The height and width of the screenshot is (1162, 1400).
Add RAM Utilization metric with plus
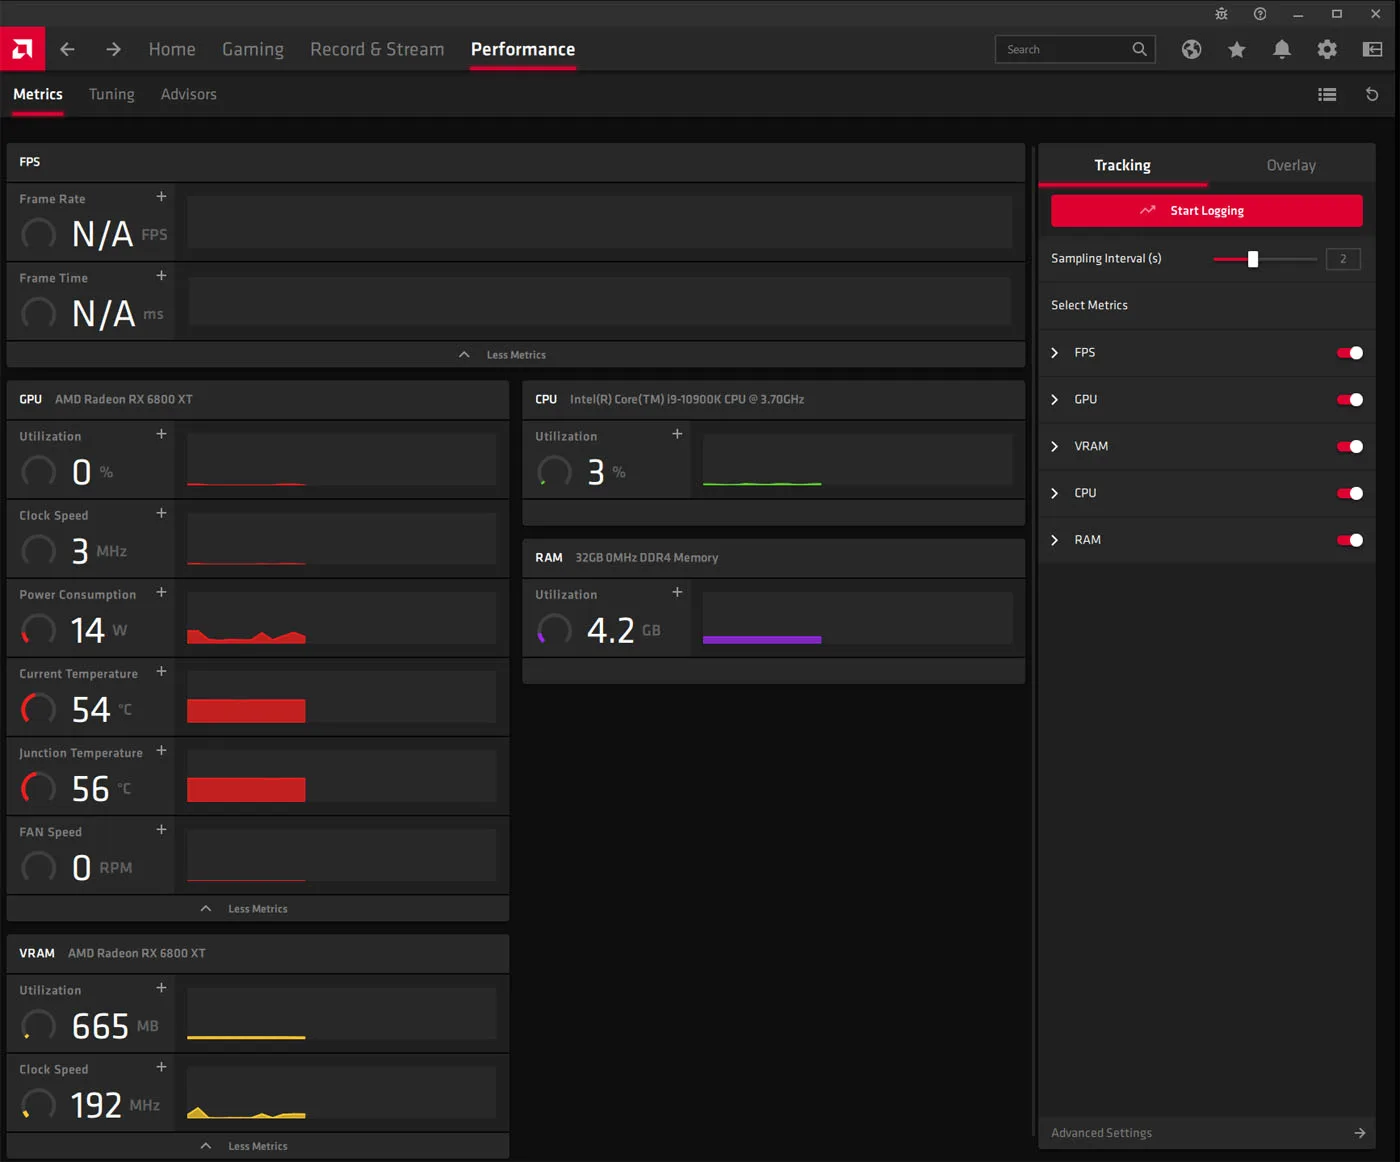677,592
